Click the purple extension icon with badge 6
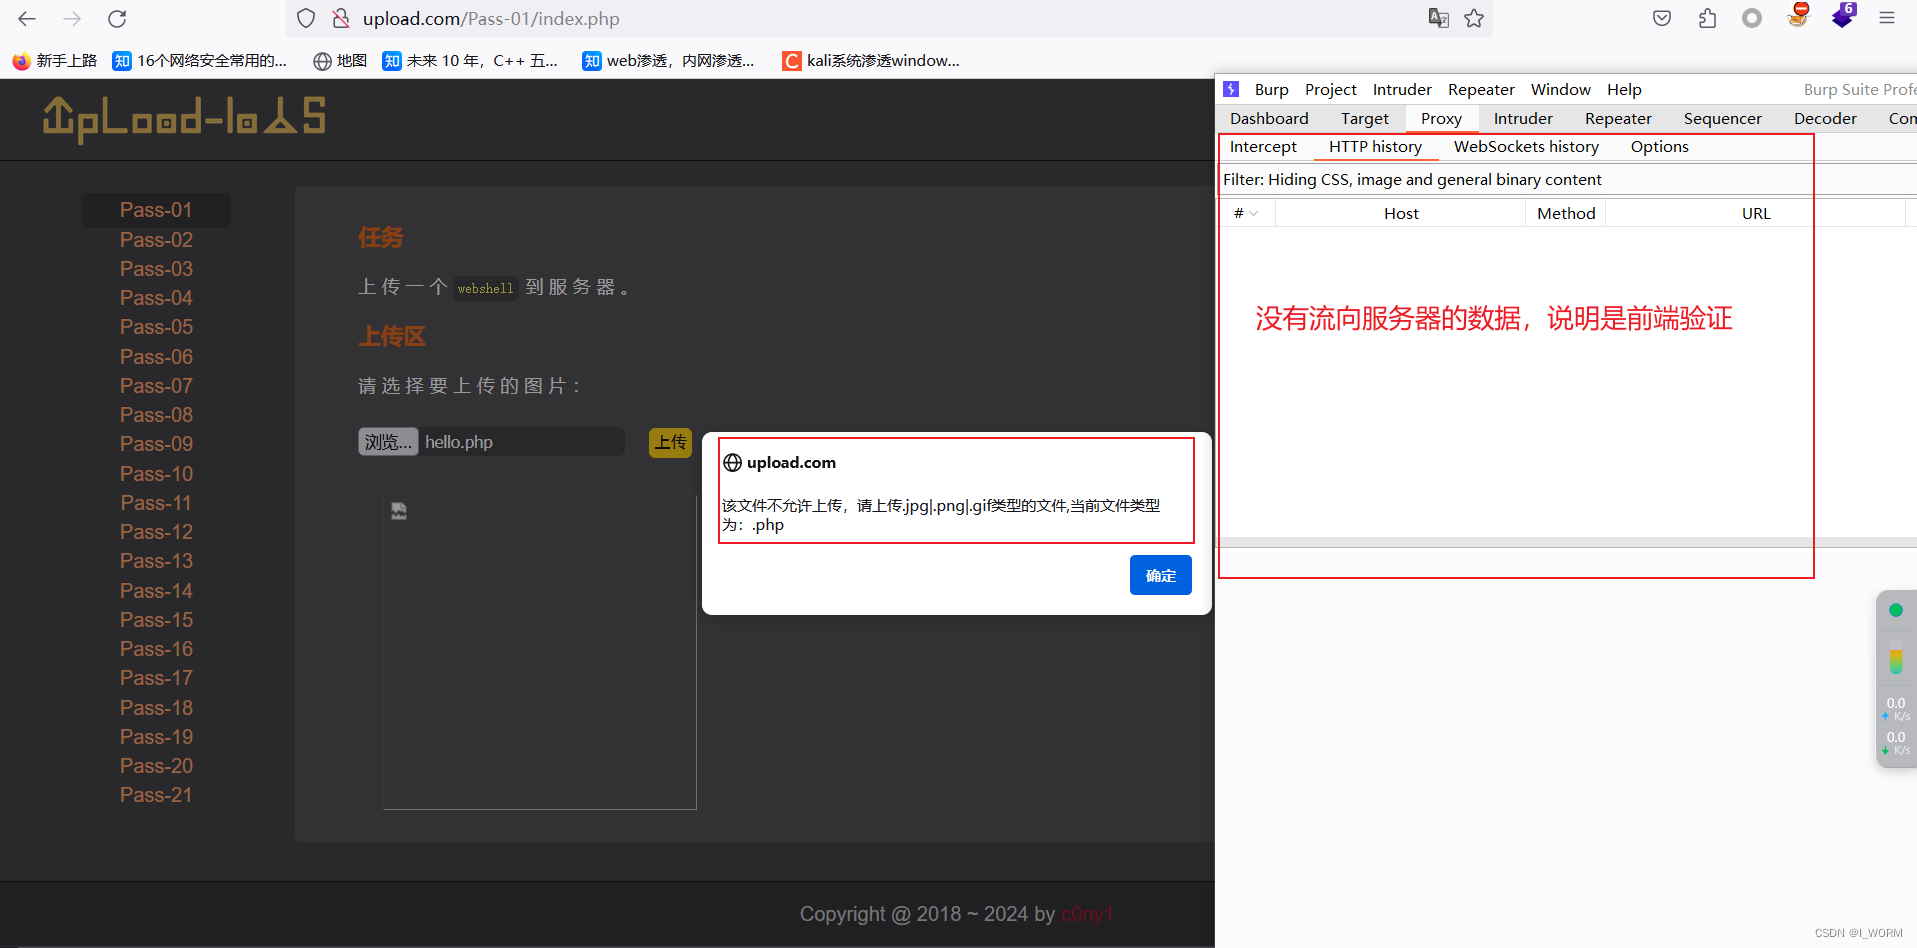The width and height of the screenshot is (1917, 948). (x=1843, y=16)
